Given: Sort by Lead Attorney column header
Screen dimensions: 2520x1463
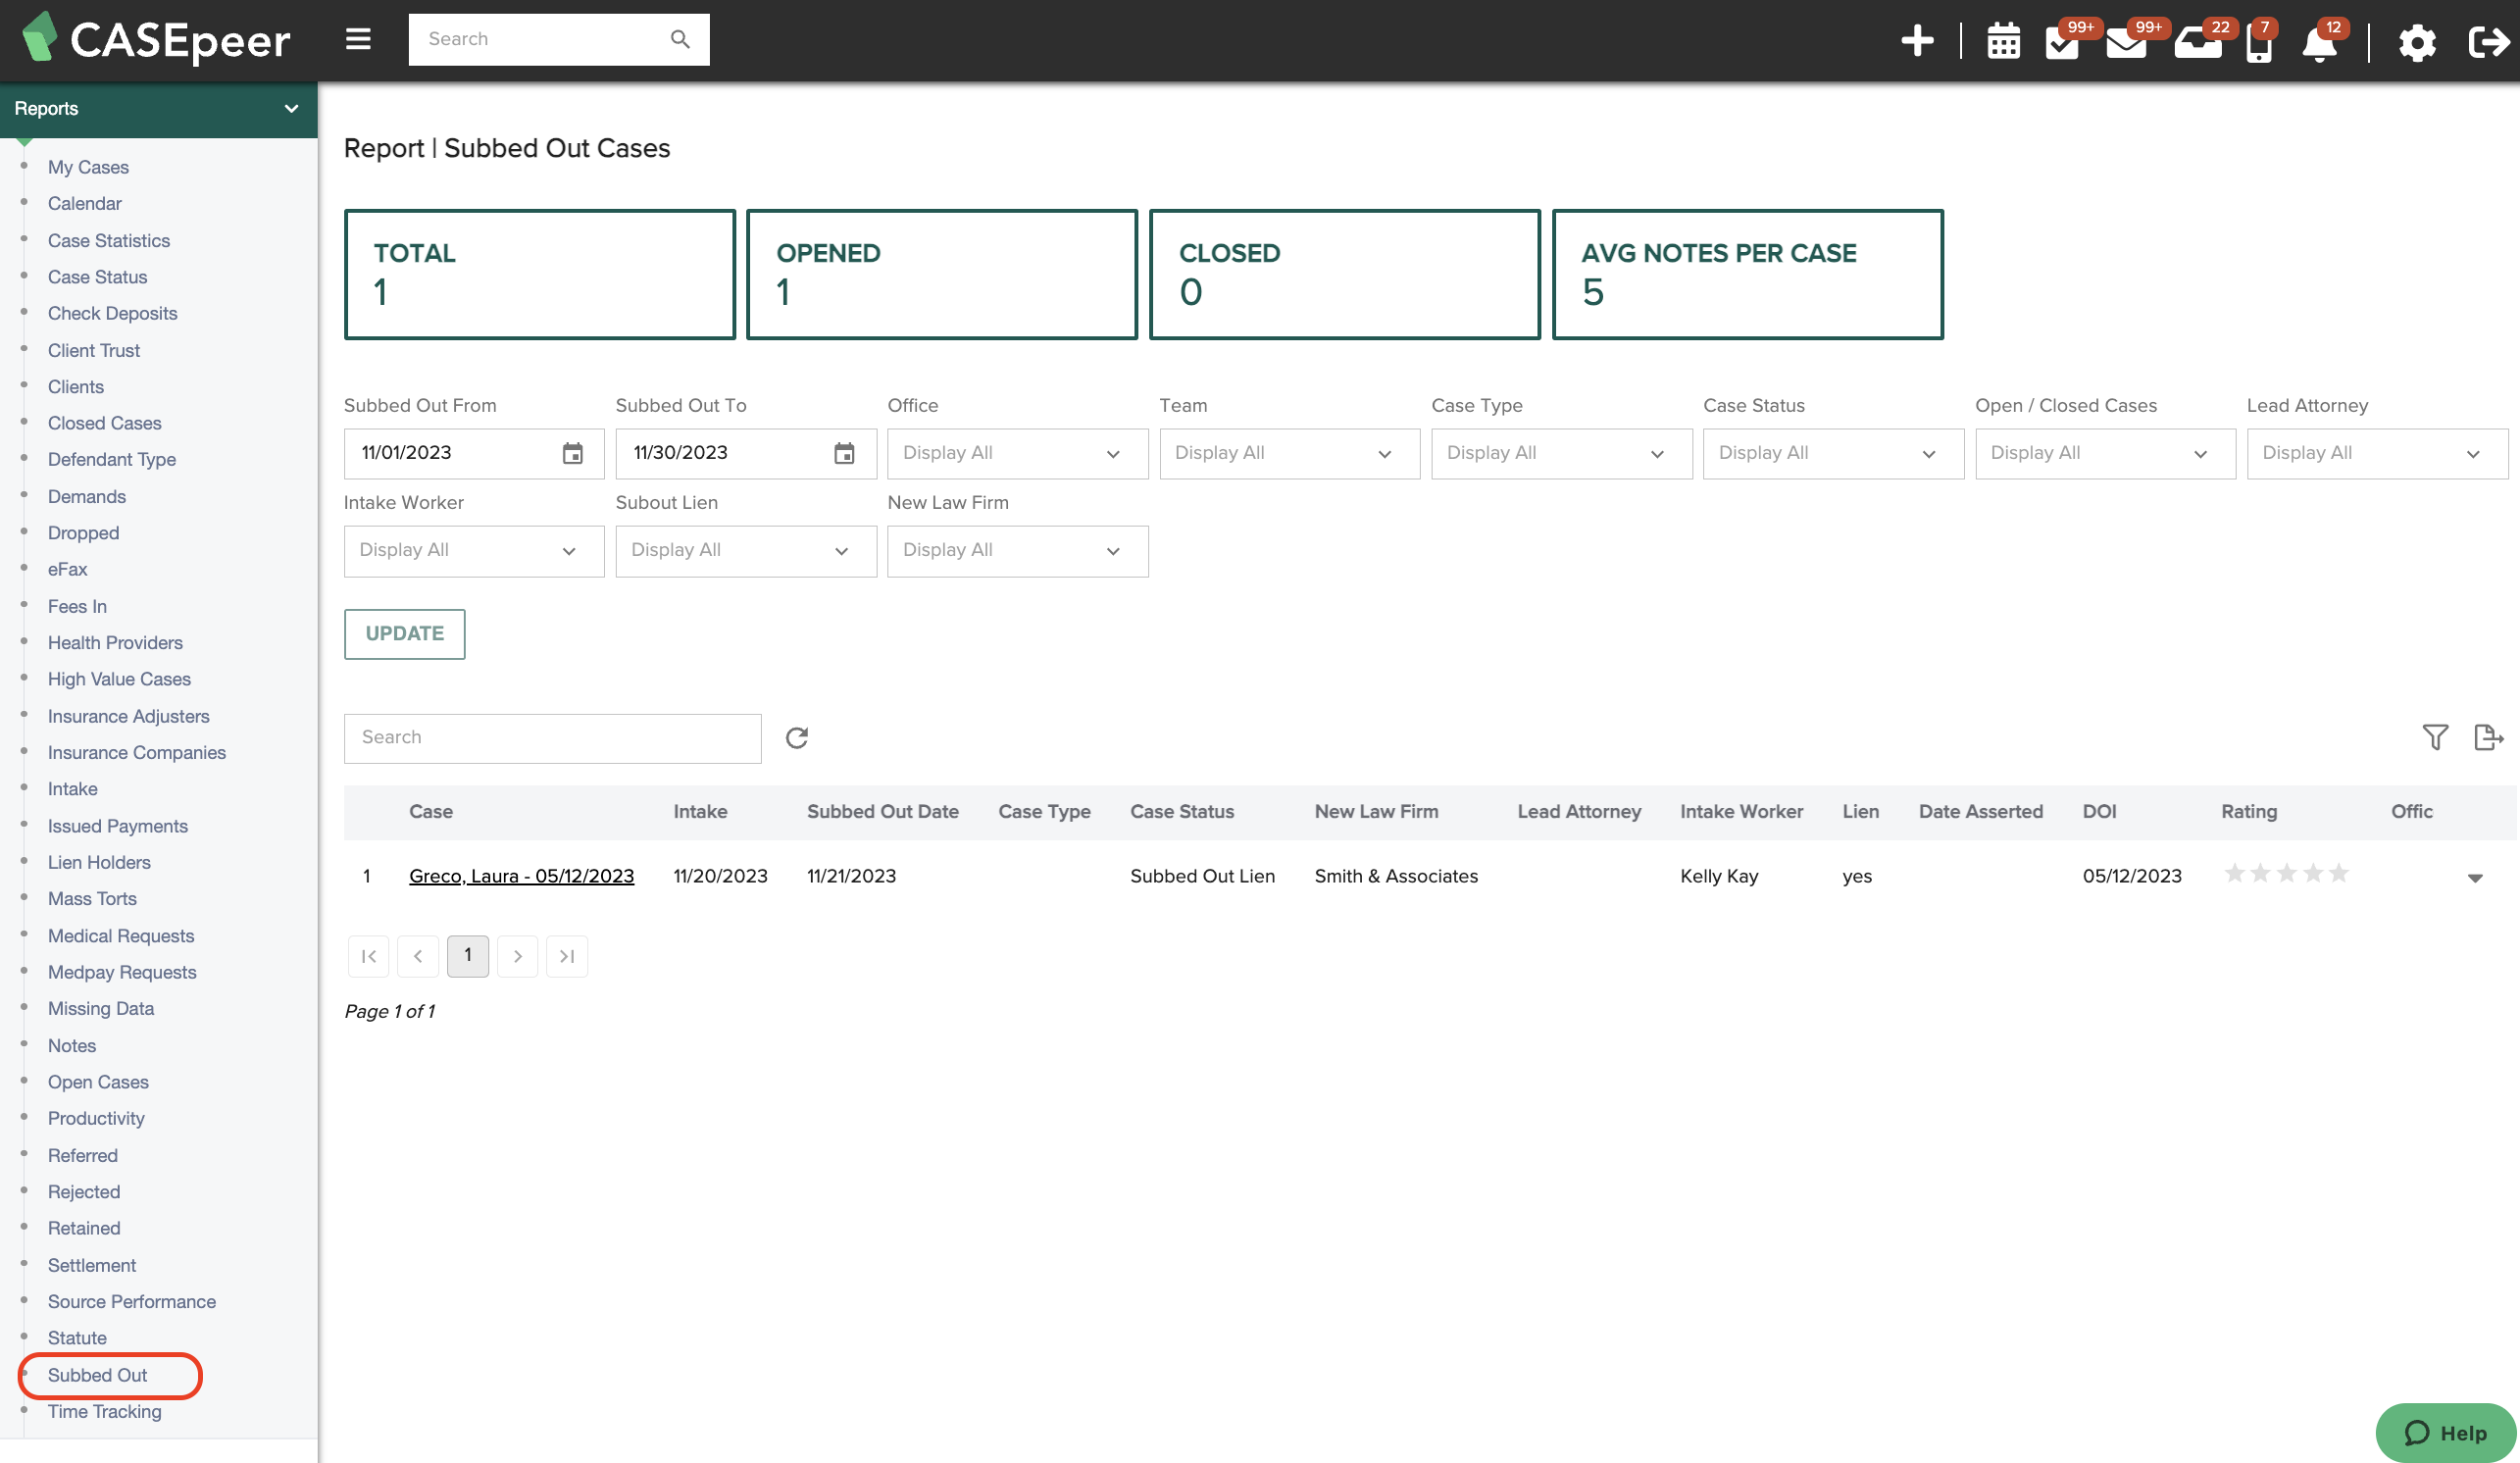Looking at the screenshot, I should pos(1579,812).
